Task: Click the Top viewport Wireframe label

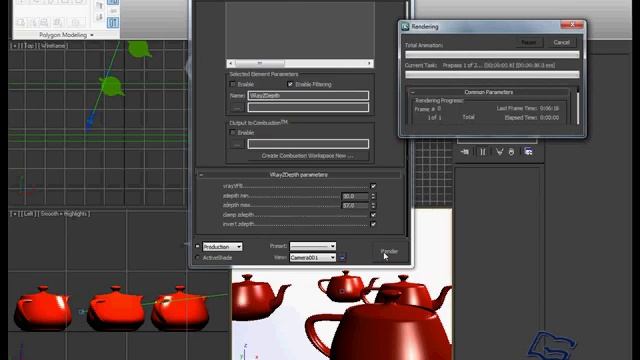Action: 53,46
